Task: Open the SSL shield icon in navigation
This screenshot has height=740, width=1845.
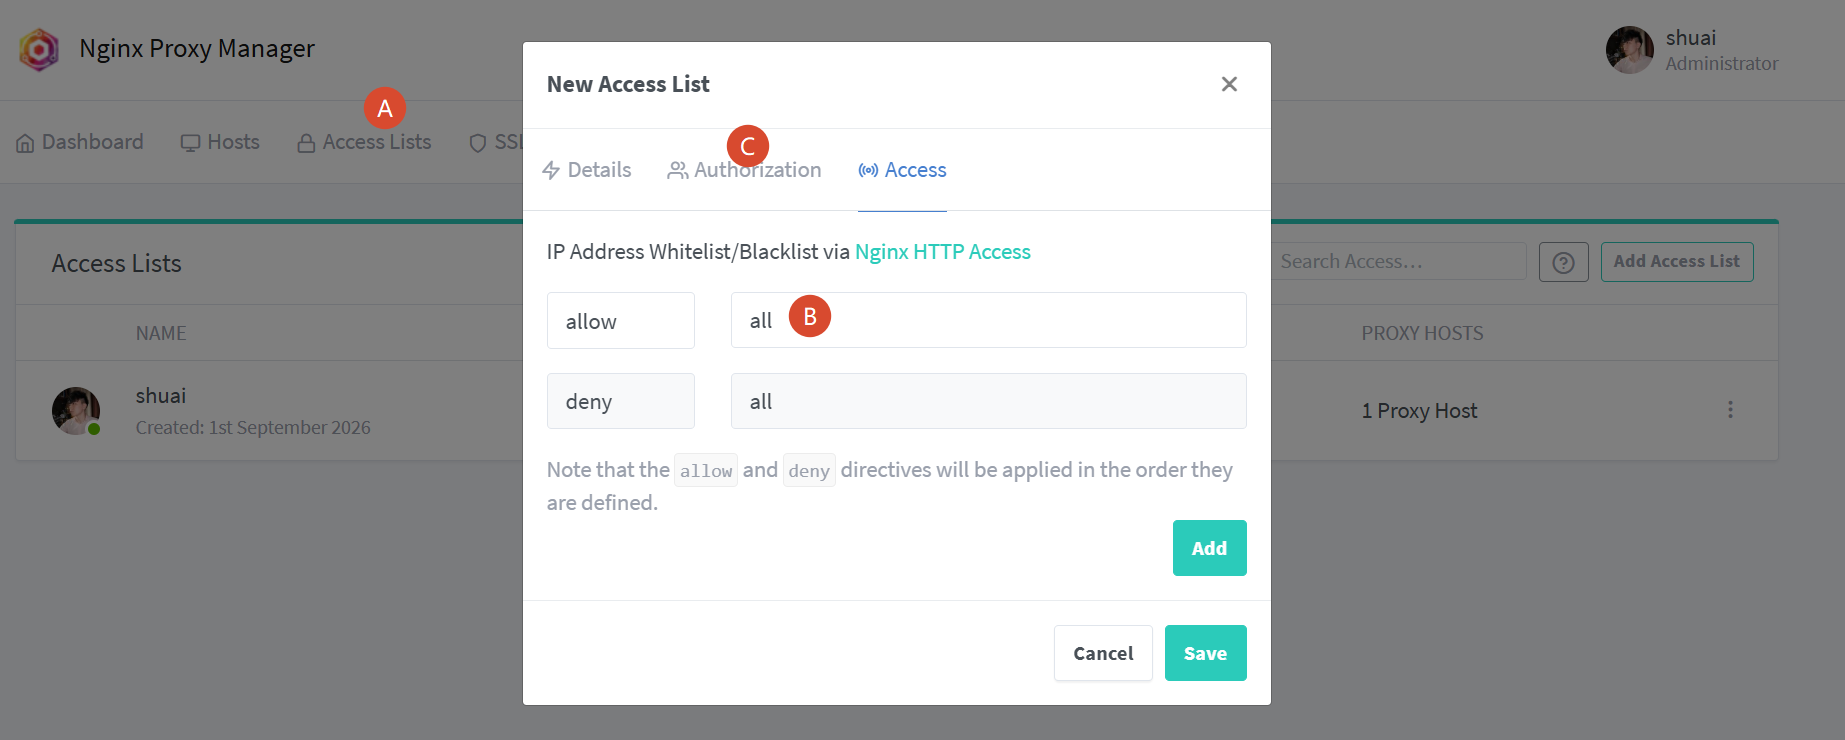Action: [478, 143]
